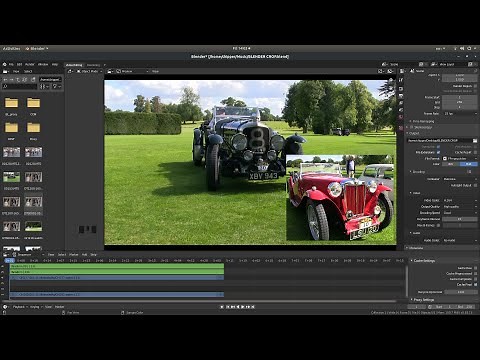480x360 pixels.
Task: Click Activities in the top bar
Action: [x=12, y=49]
